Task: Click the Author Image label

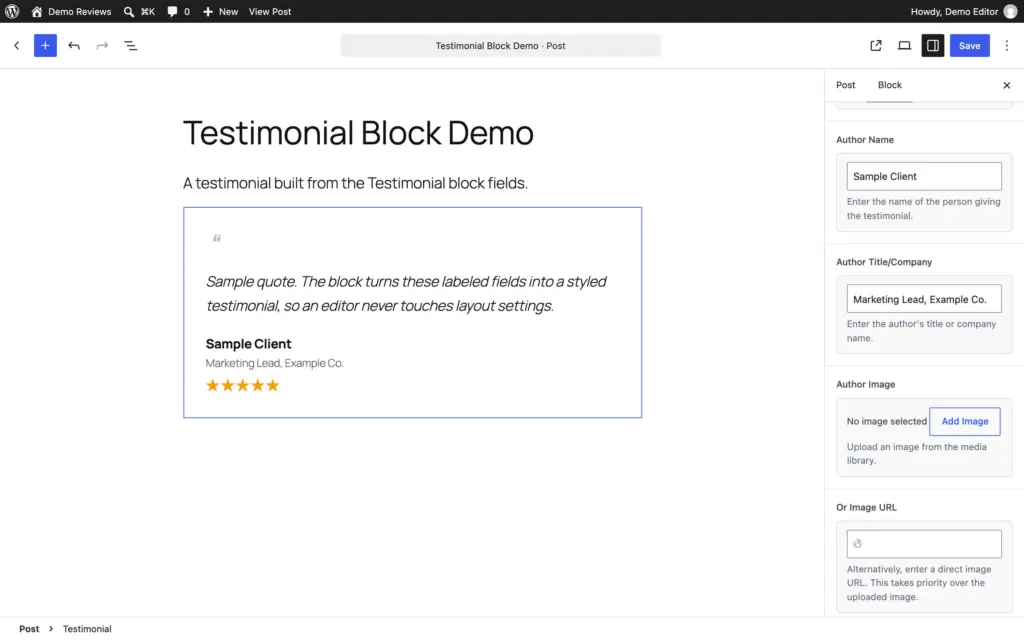Action: (865, 385)
